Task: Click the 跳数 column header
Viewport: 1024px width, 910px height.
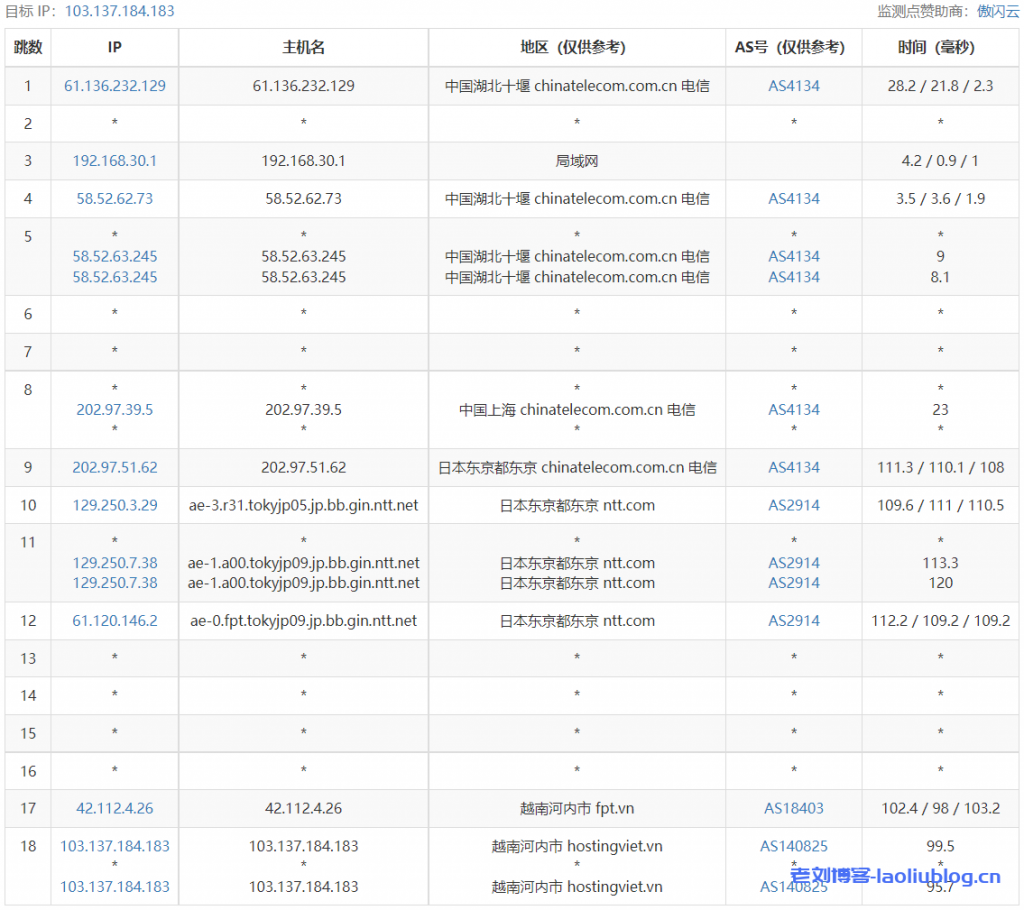Action: (28, 48)
